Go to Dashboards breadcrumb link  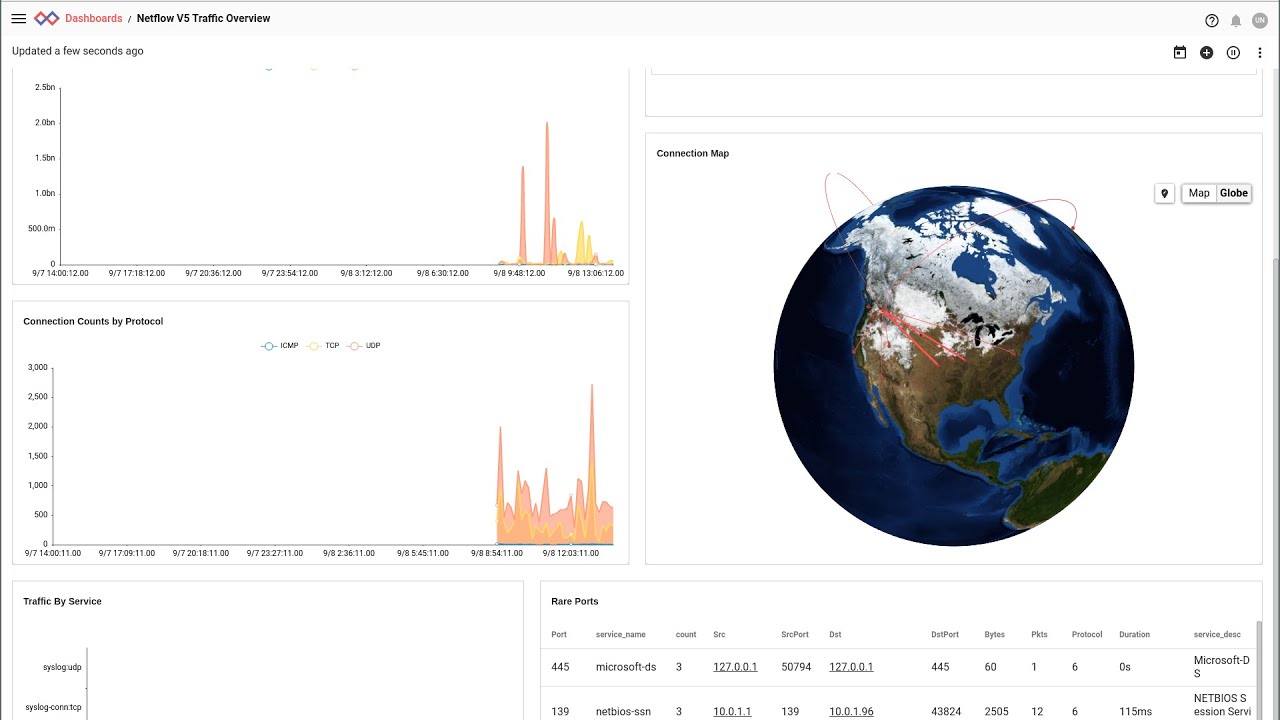(x=94, y=18)
